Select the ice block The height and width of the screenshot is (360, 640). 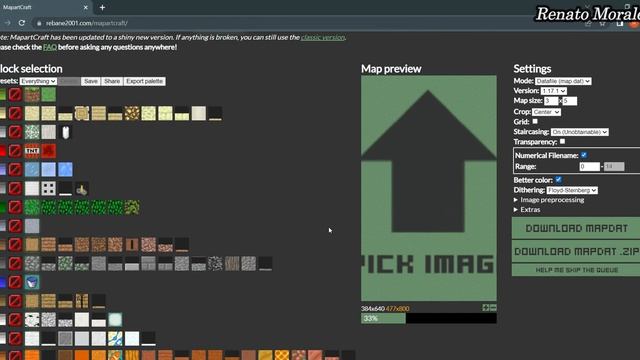tap(32, 169)
